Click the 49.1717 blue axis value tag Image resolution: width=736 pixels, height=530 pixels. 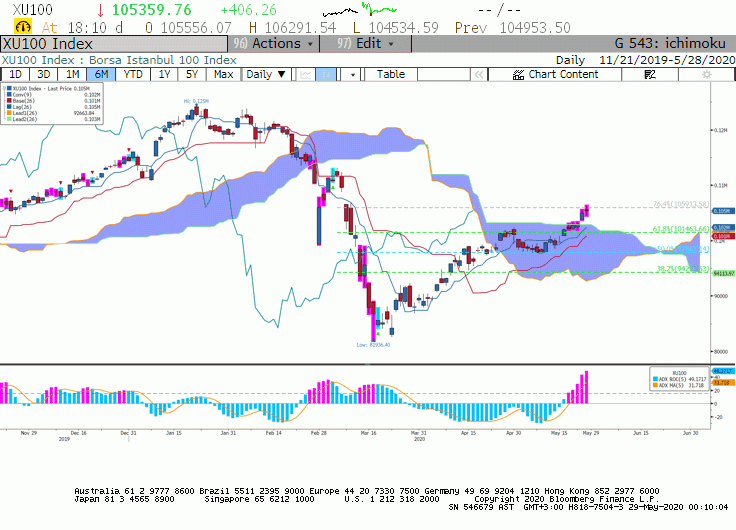pos(723,371)
